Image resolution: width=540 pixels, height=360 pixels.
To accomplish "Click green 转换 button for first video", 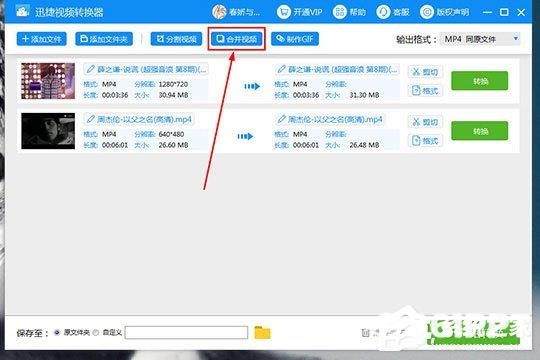I will [x=479, y=81].
